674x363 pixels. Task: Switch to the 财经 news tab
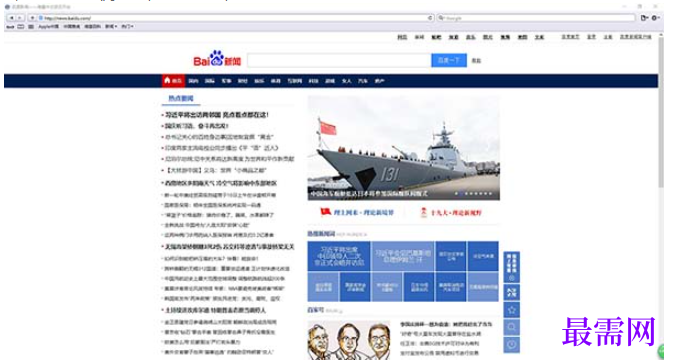[243, 81]
